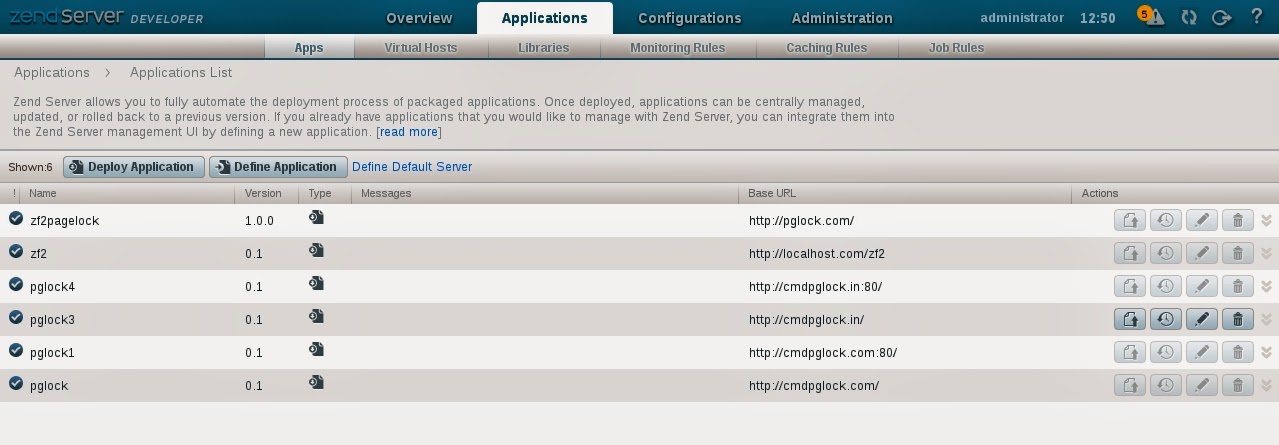Image resolution: width=1279 pixels, height=445 pixels.
Task: Expand details for the pglock4 row
Action: 1267,287
